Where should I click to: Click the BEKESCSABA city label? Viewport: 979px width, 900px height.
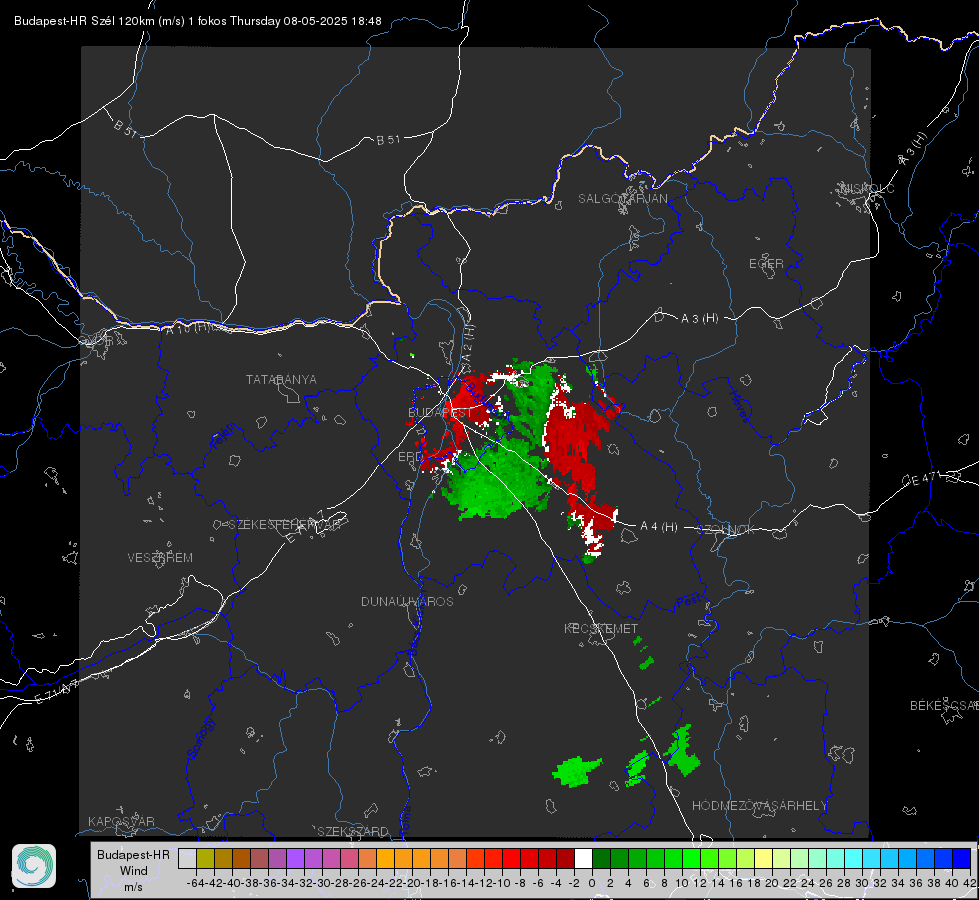click(944, 705)
